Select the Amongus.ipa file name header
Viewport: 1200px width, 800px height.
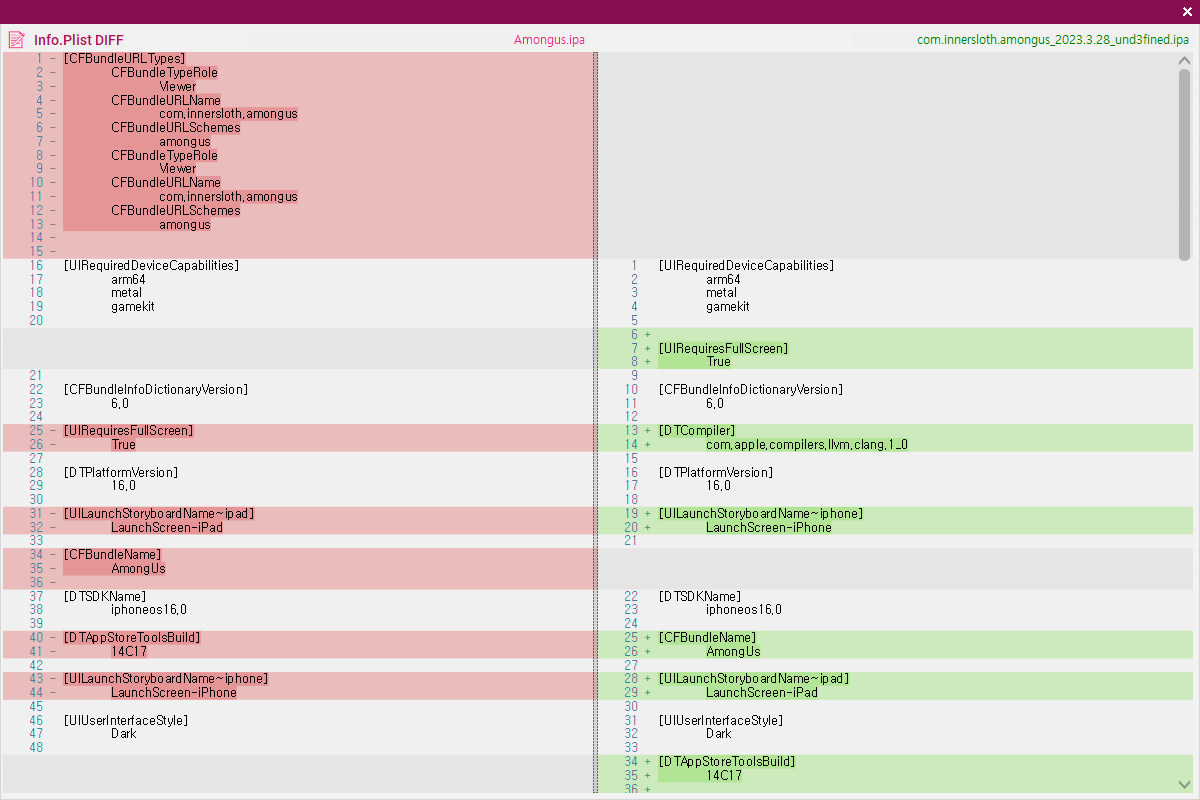click(x=549, y=40)
